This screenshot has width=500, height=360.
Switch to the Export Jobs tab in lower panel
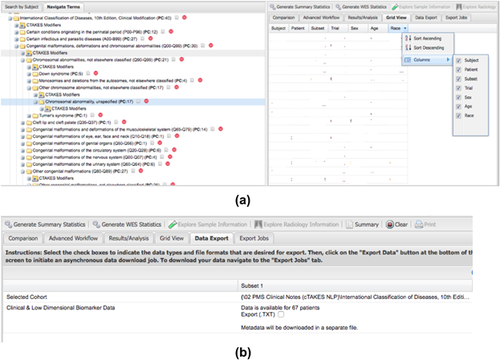[254, 238]
